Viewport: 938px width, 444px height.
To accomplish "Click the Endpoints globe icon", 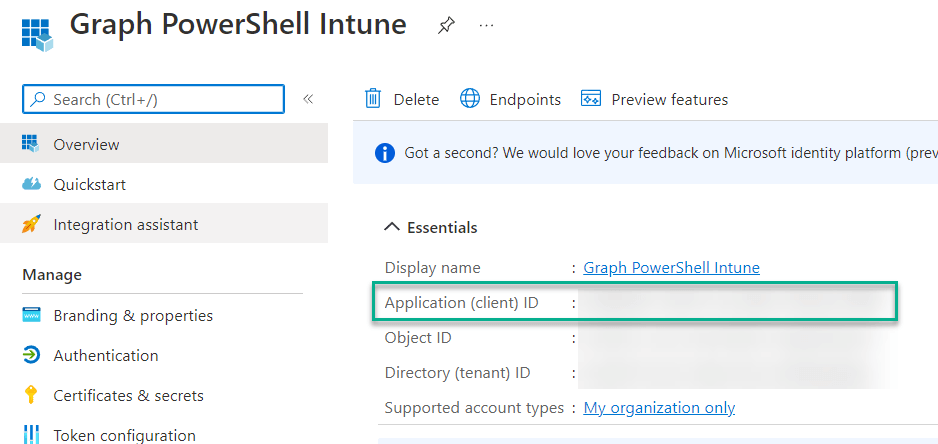I will [470, 99].
